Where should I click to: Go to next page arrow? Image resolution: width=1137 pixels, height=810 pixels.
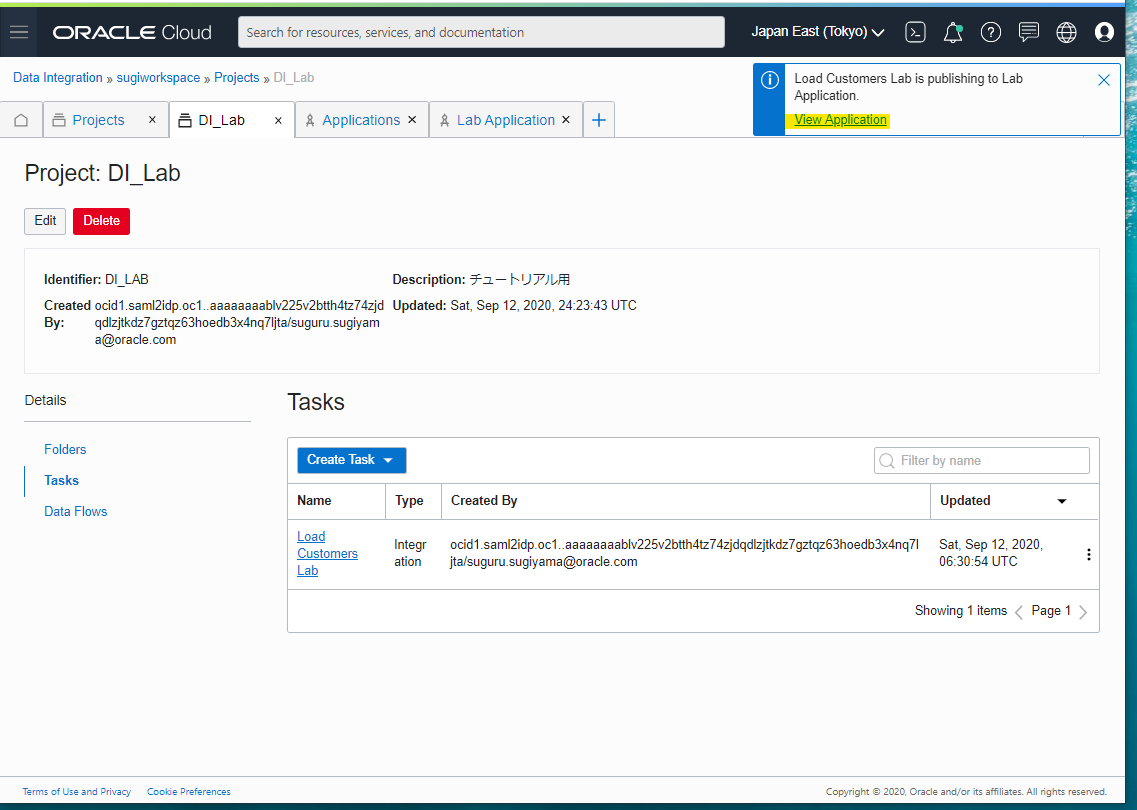coord(1083,611)
